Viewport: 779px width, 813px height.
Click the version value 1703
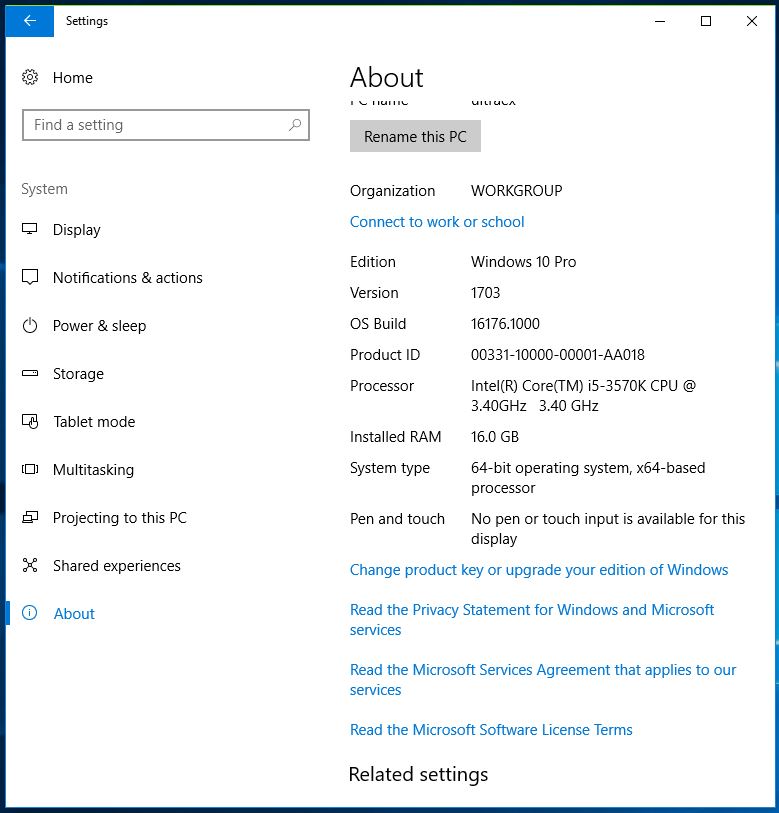pyautogui.click(x=485, y=293)
